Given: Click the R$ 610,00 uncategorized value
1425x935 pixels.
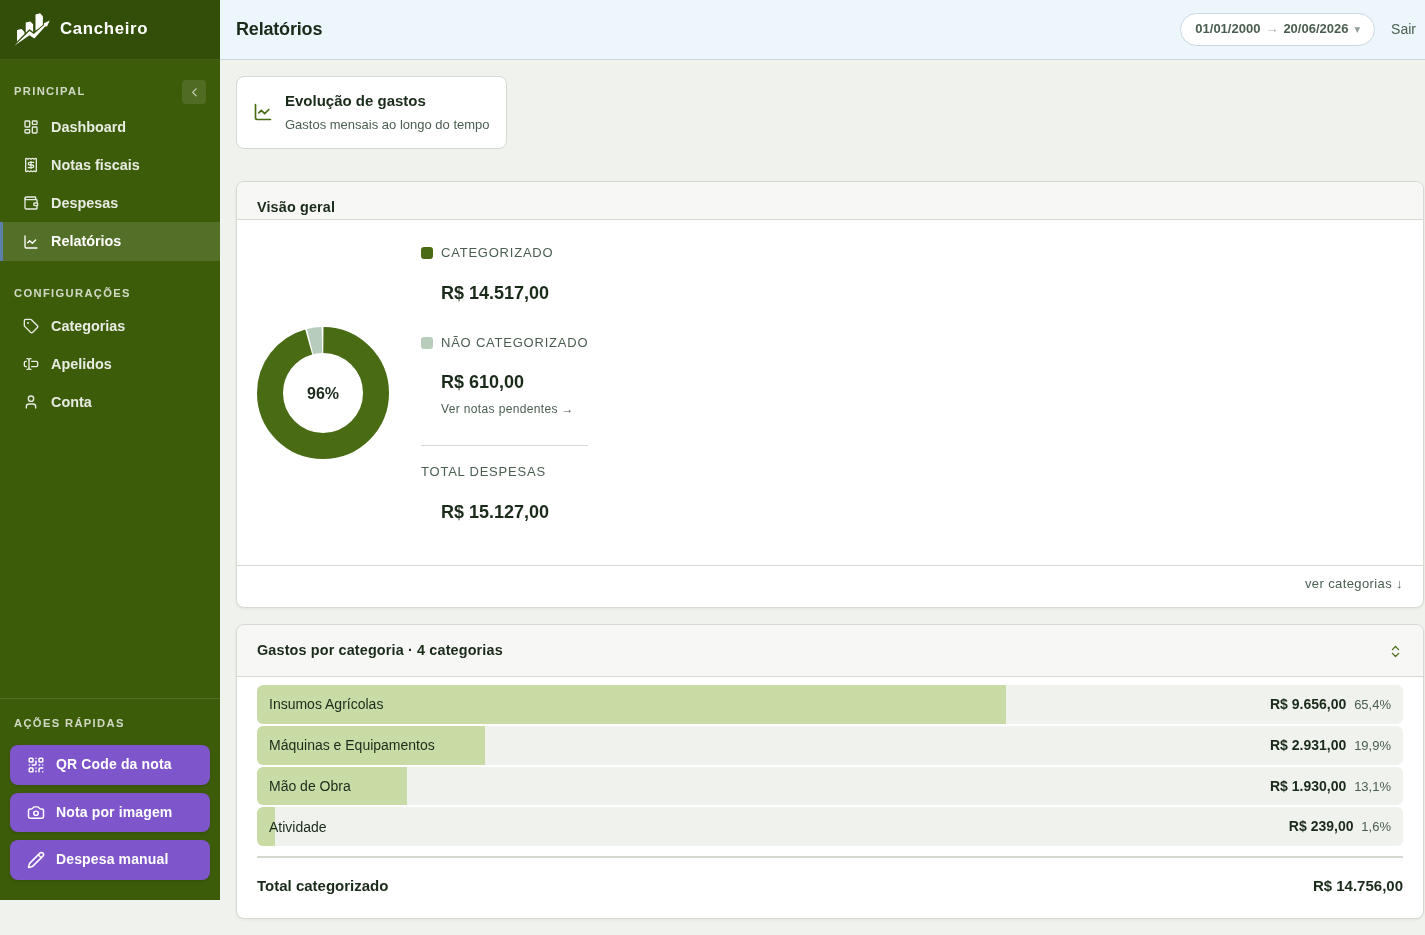Looking at the screenshot, I should point(482,382).
